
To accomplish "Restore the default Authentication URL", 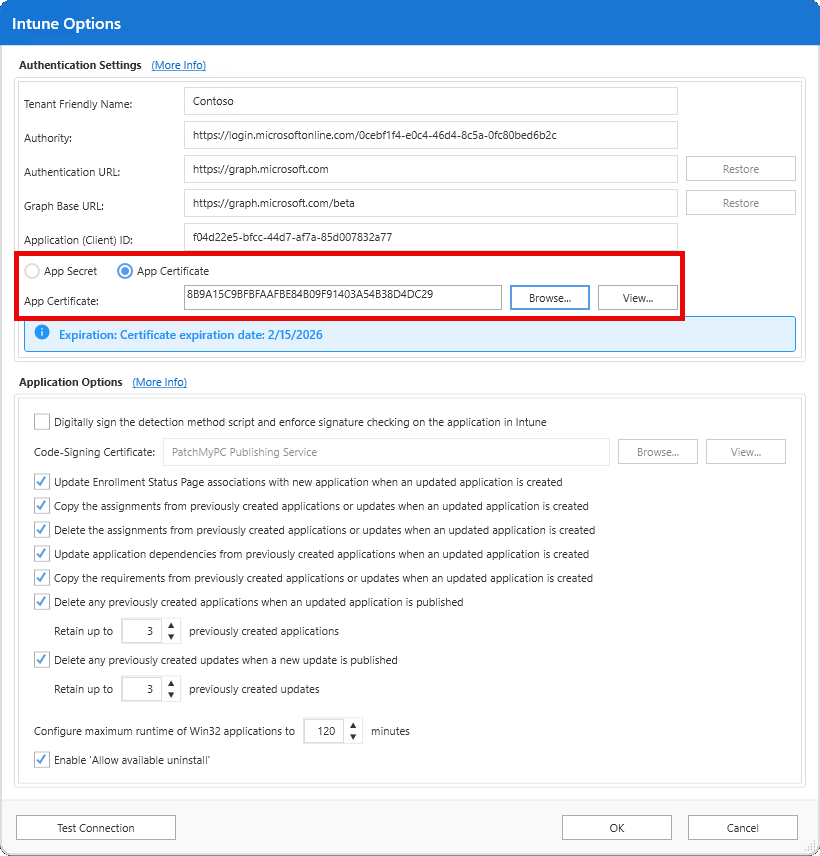I will tap(740, 168).
